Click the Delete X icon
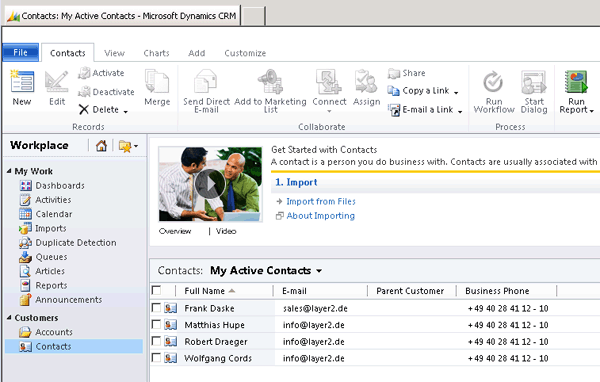This screenshot has width=600, height=382. click(x=84, y=110)
